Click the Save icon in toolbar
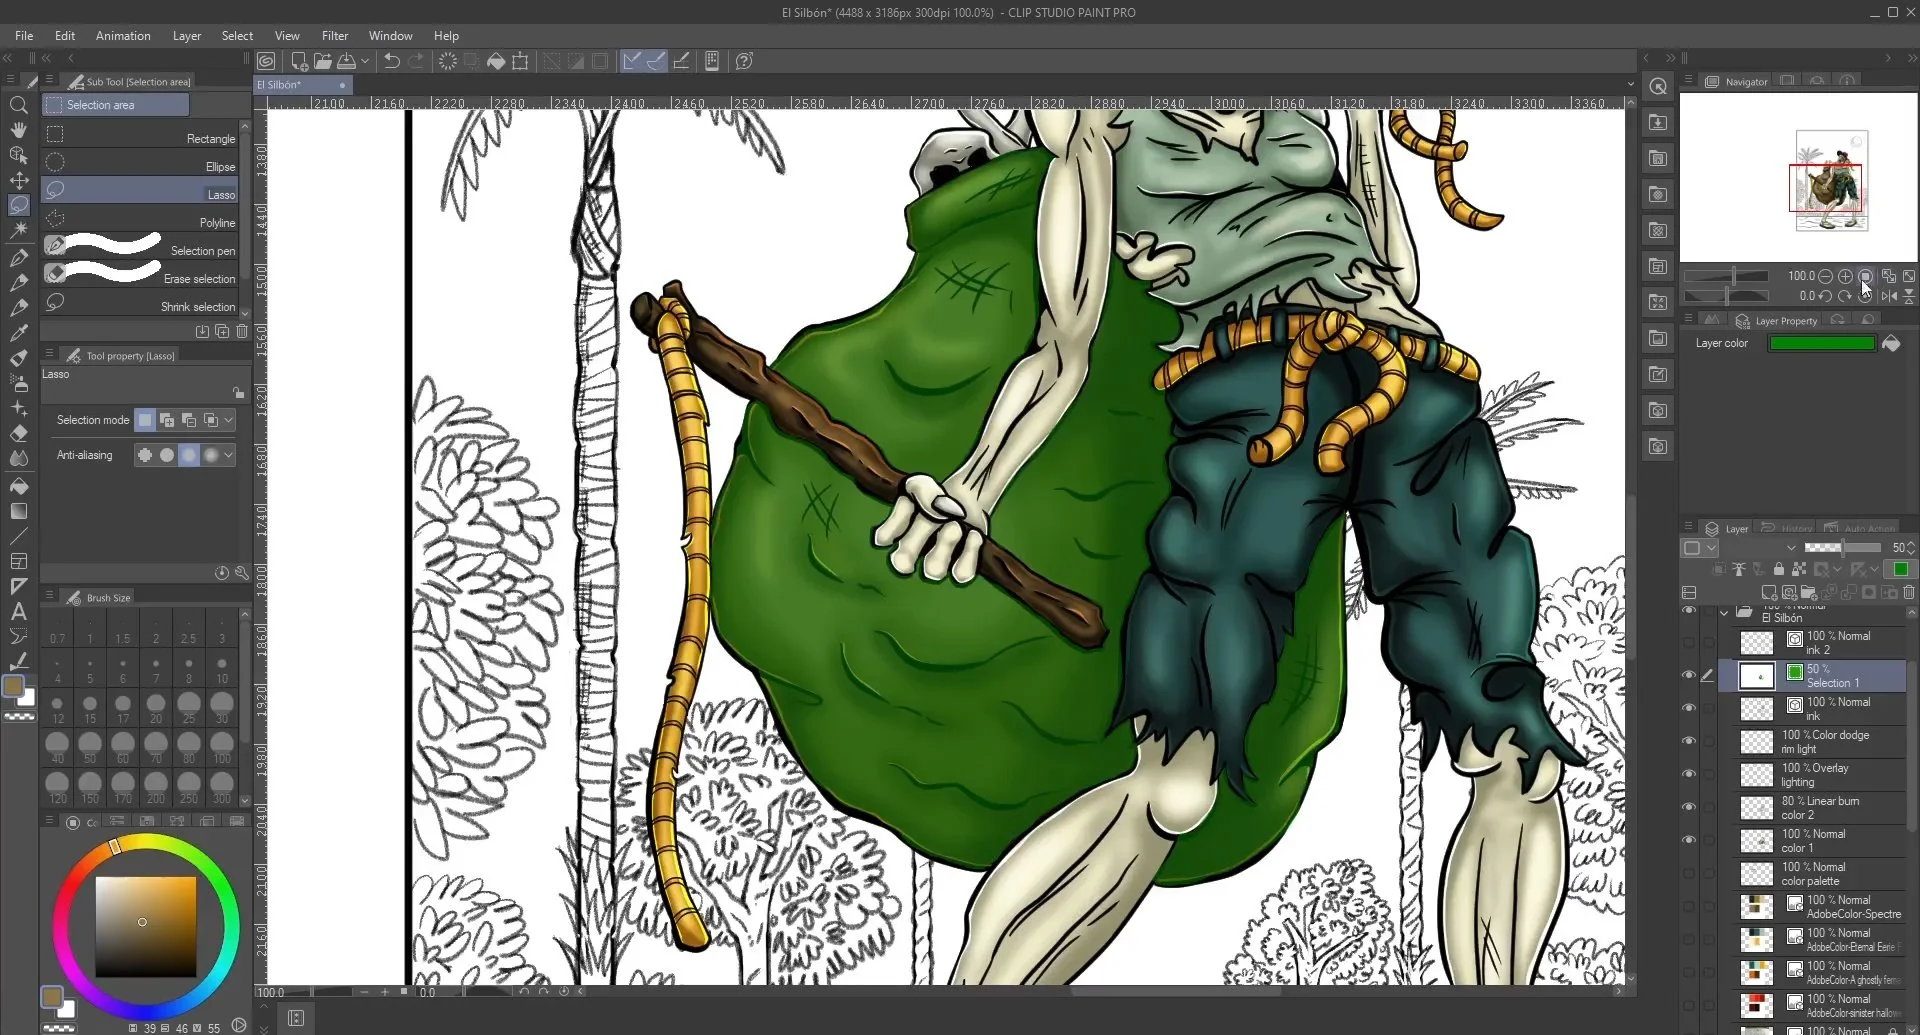 (x=346, y=61)
